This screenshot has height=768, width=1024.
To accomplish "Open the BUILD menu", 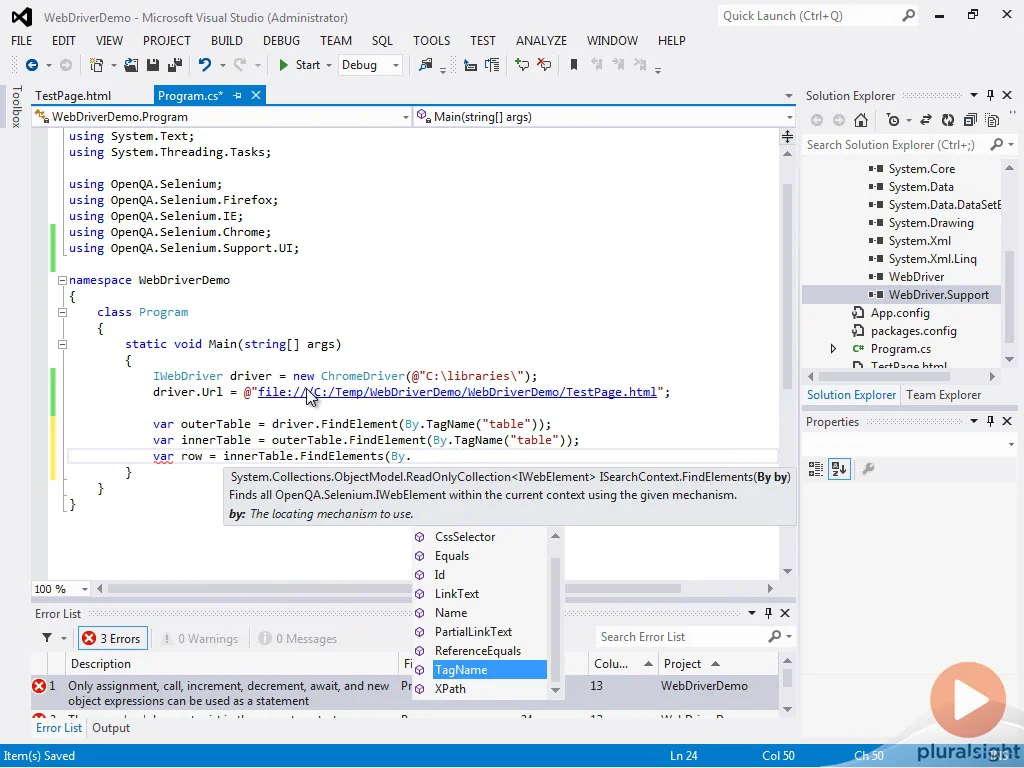I will 227,40.
